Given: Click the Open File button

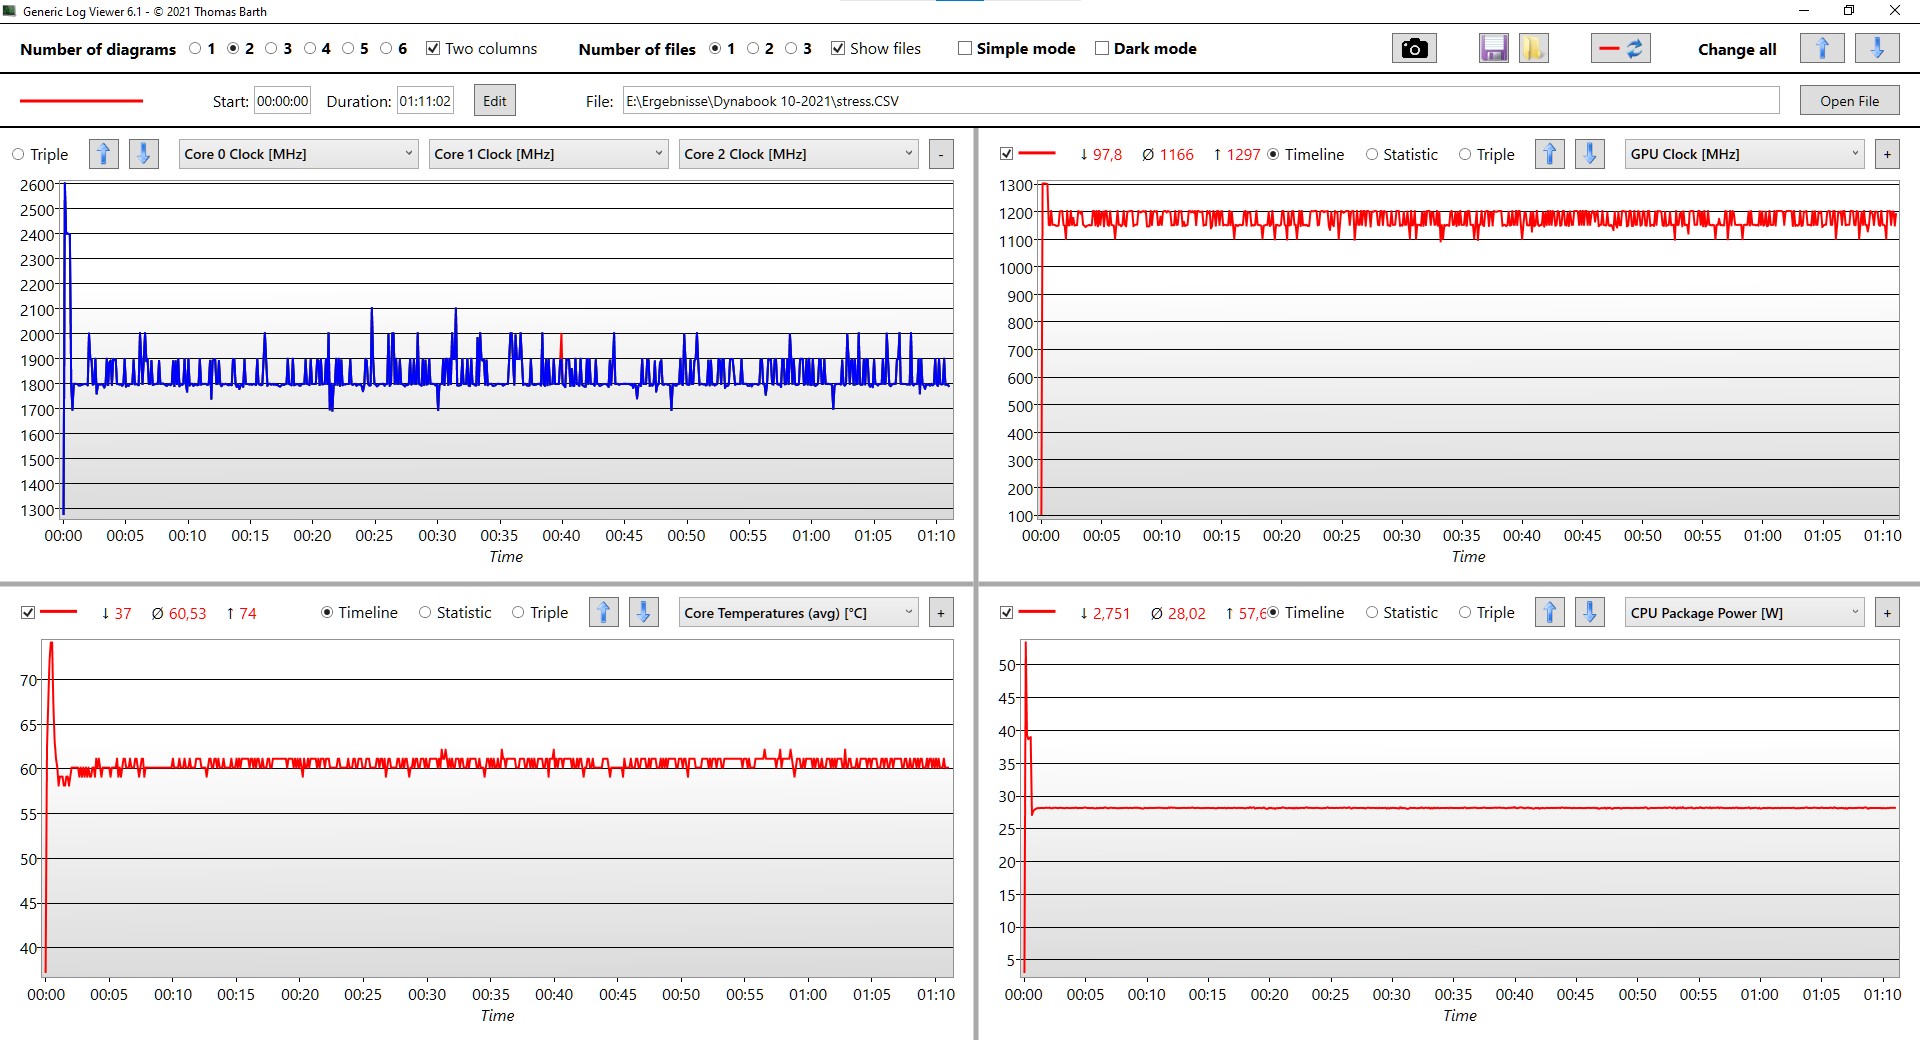Looking at the screenshot, I should coord(1848,101).
